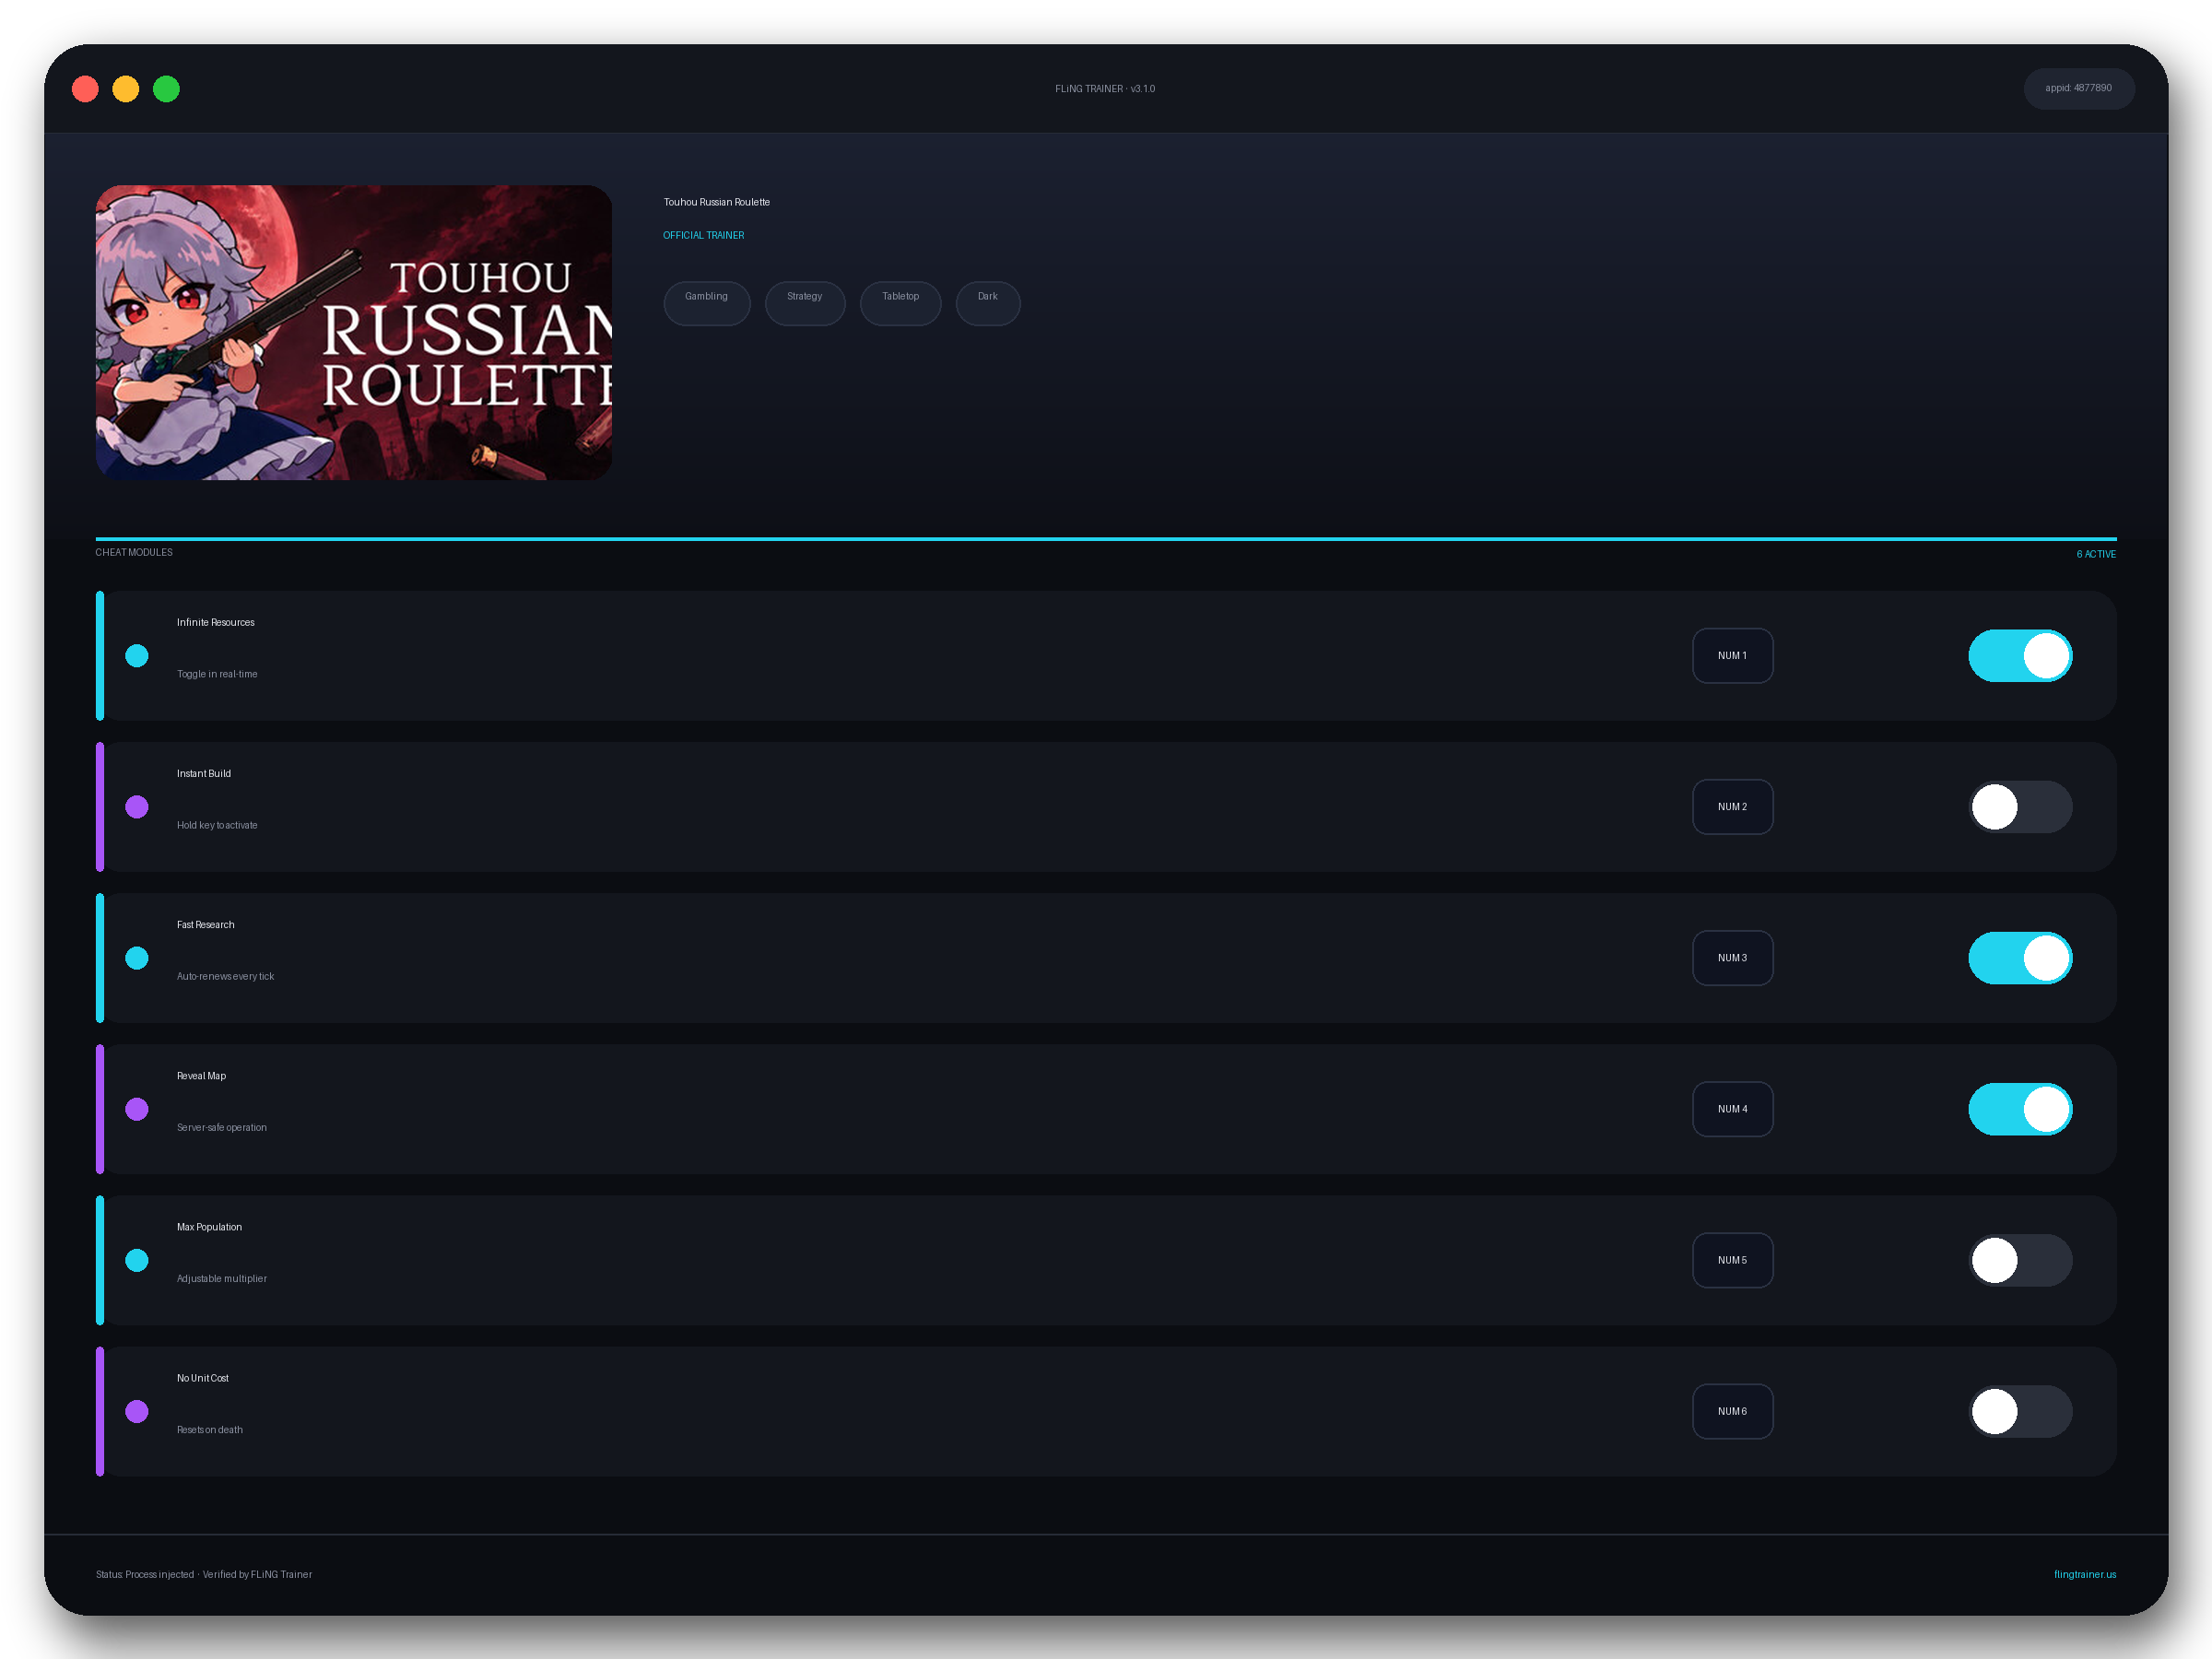Click the Tabletop tag chip

(x=900, y=303)
